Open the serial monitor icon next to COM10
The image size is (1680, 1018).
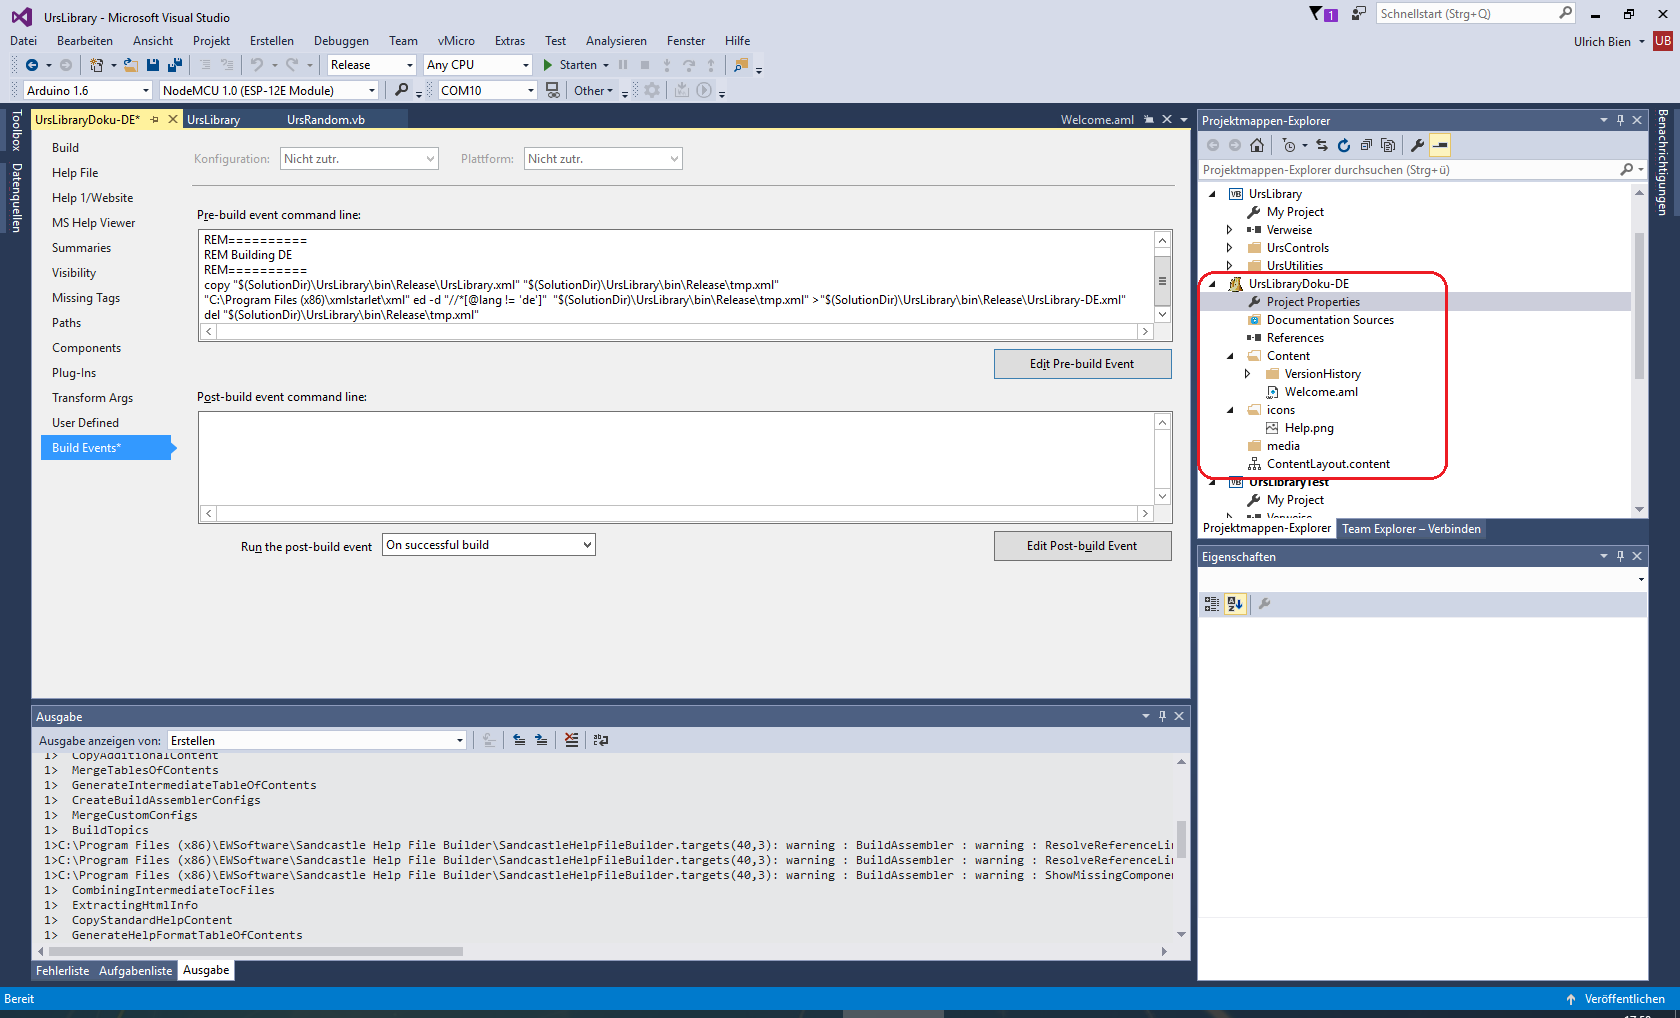[x=552, y=90]
